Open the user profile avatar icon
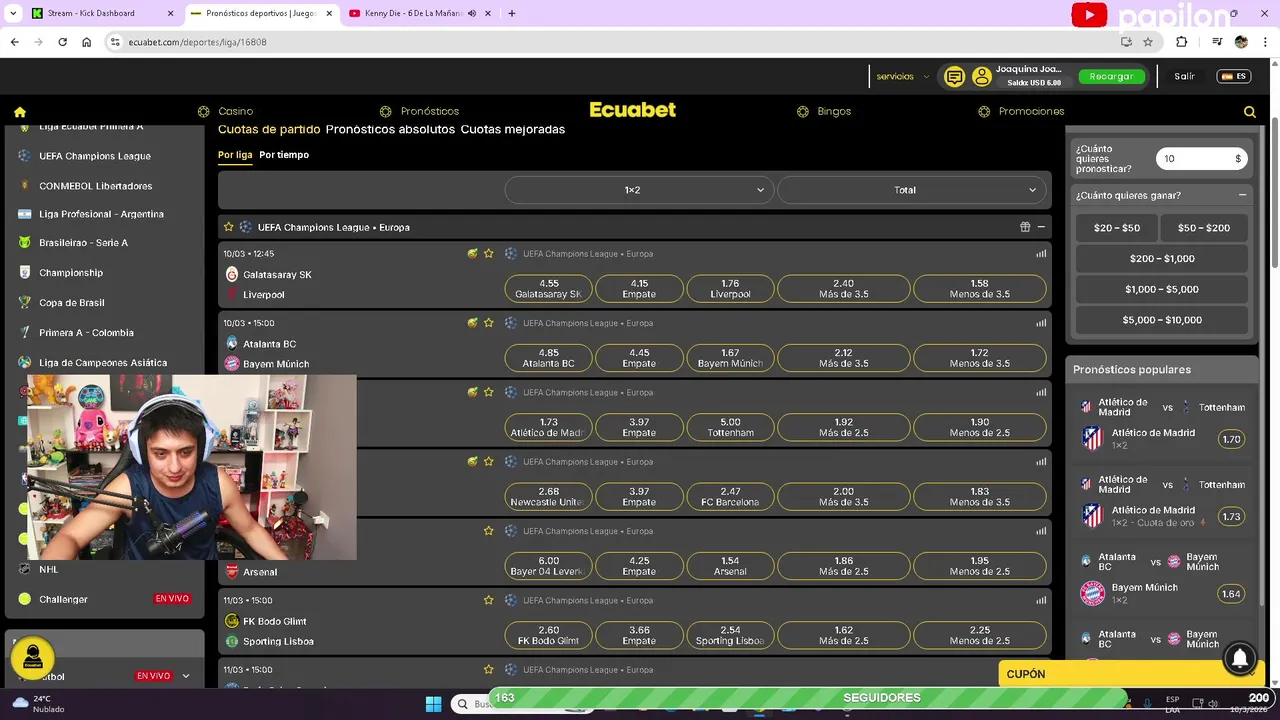1280x720 pixels. (x=981, y=77)
